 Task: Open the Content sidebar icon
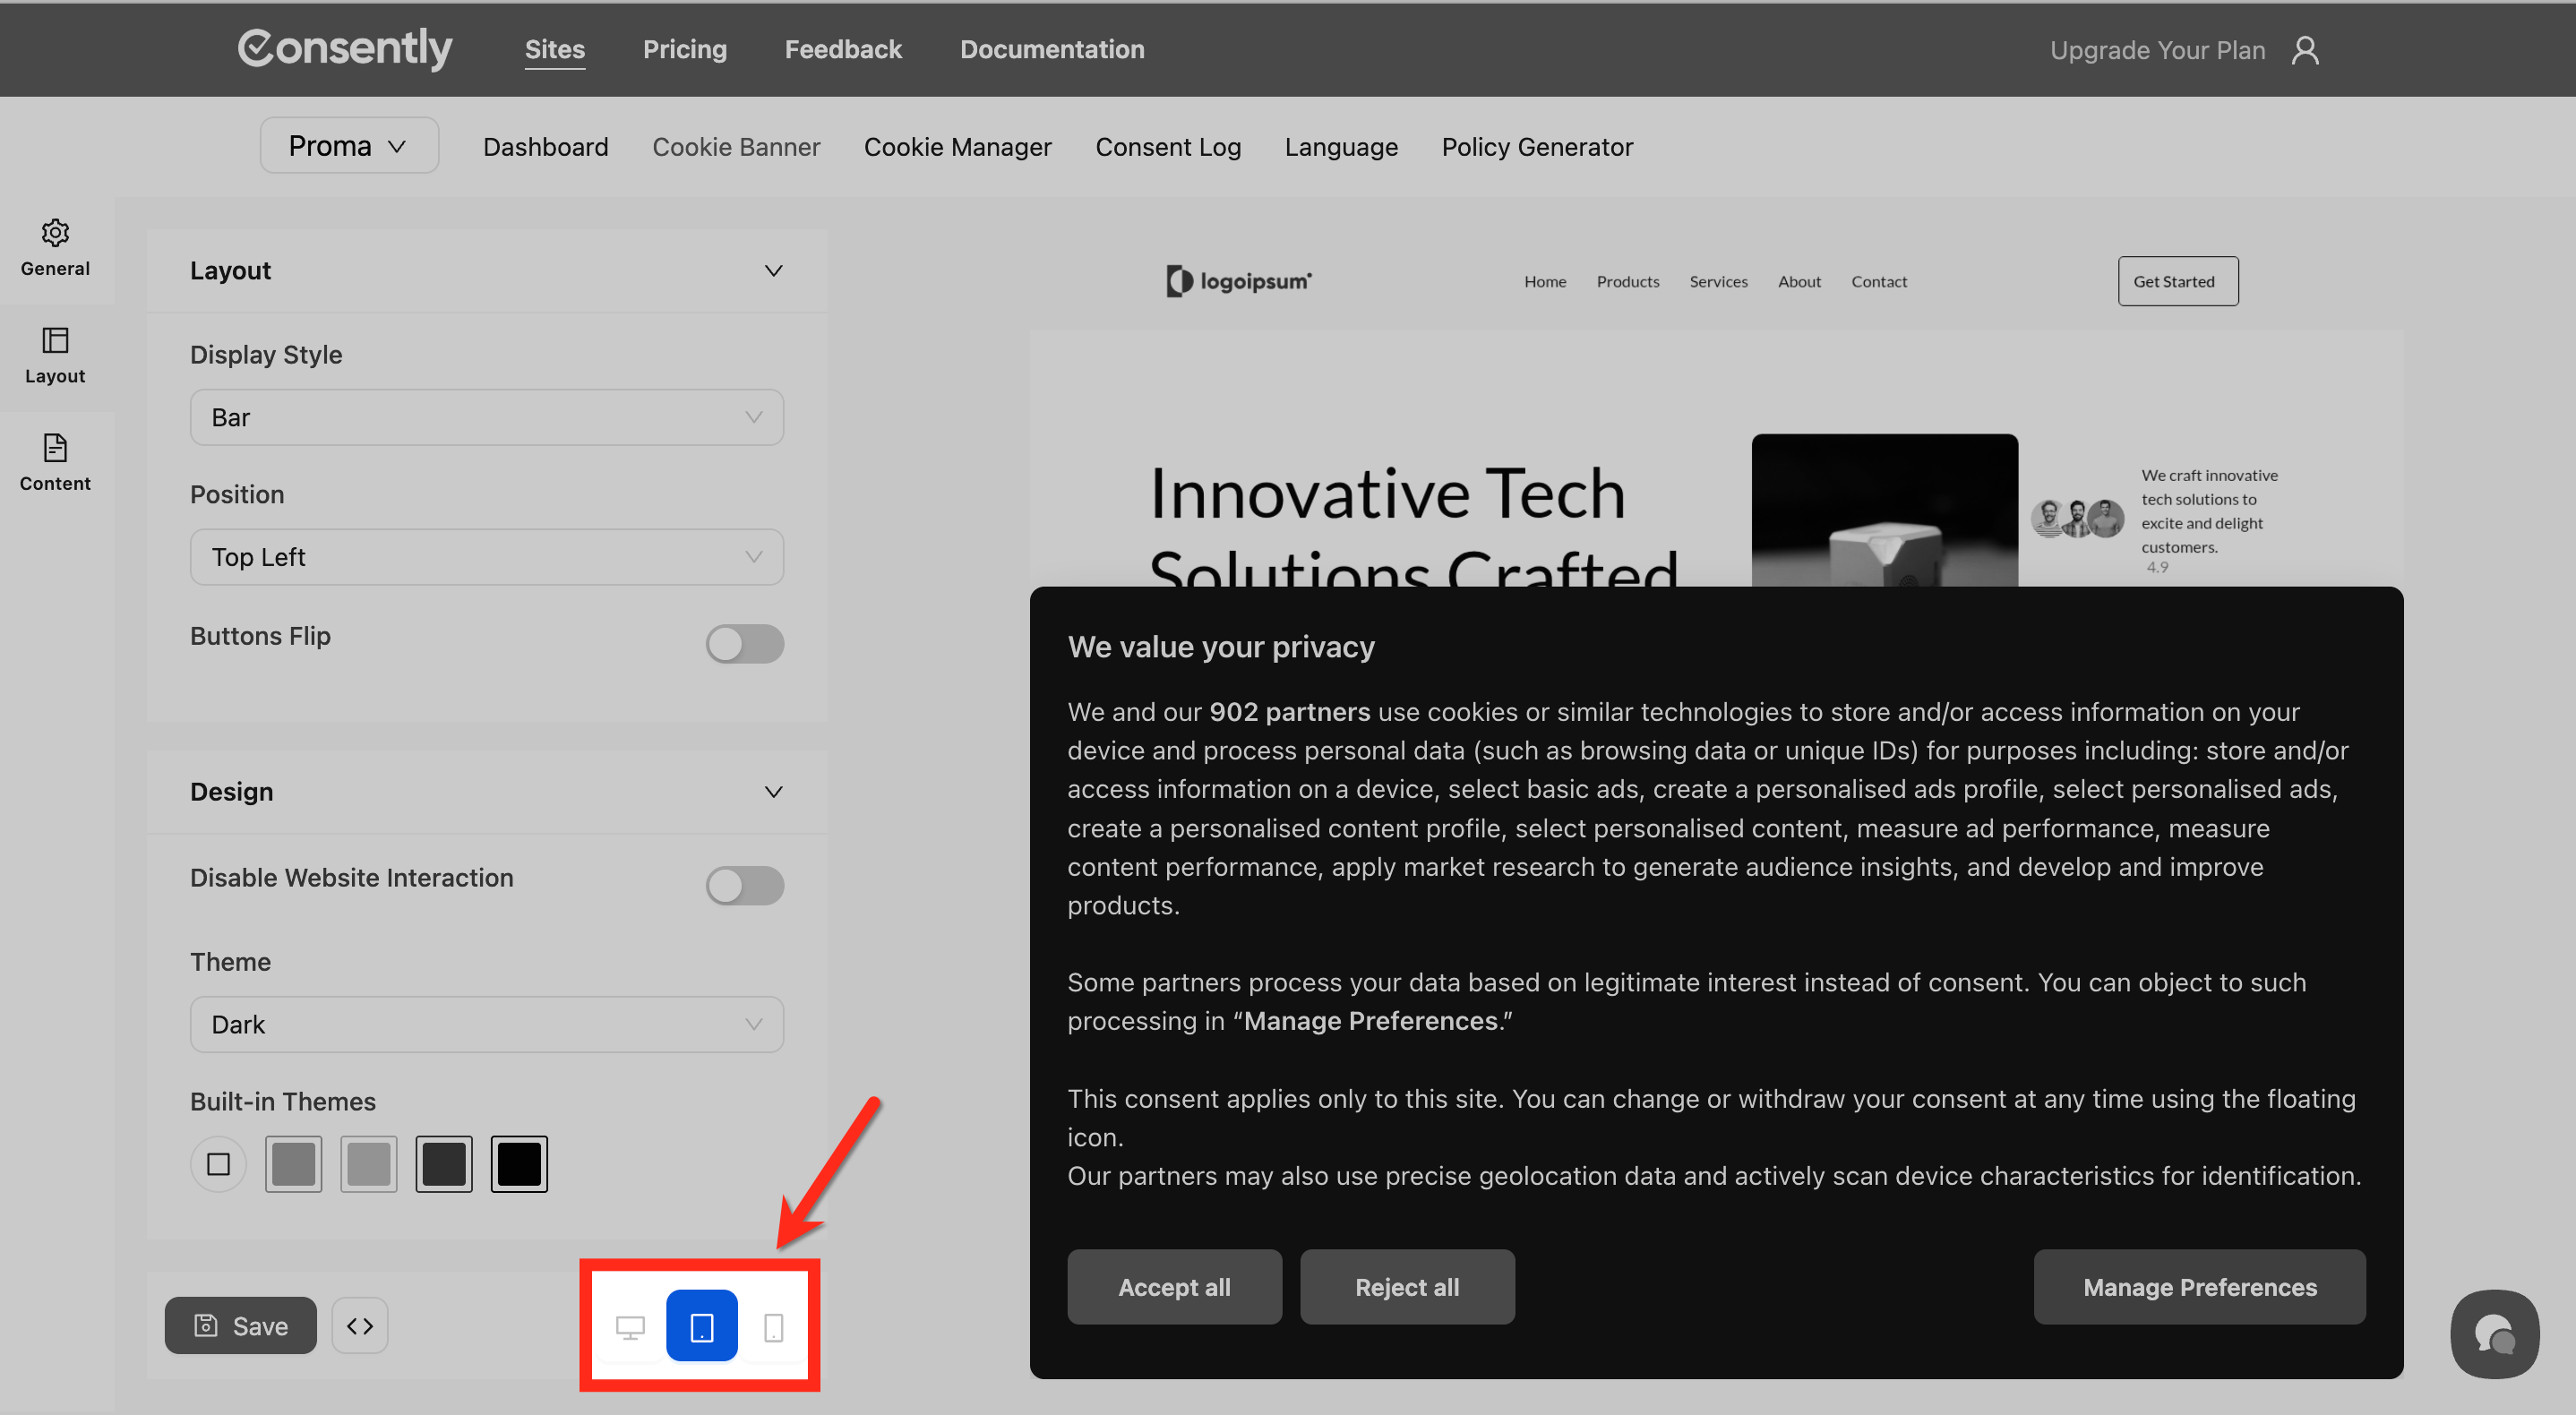[x=55, y=462]
